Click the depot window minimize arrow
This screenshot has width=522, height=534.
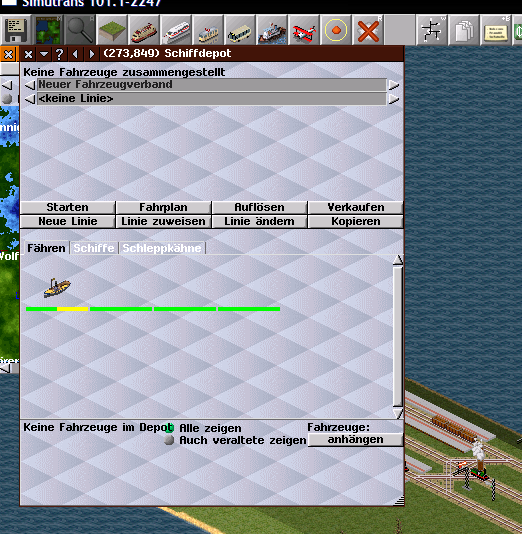(x=44, y=54)
